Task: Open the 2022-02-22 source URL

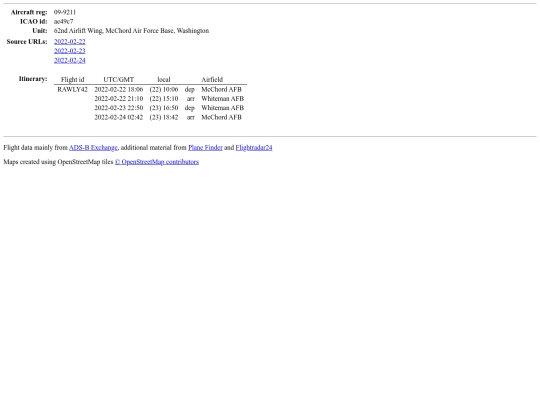Action: [x=70, y=42]
